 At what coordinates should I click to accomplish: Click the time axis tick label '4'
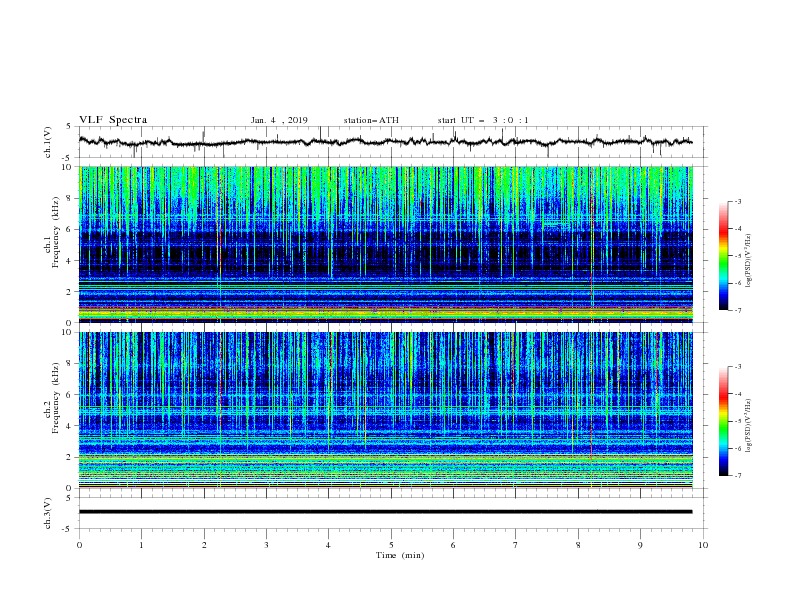tap(328, 545)
